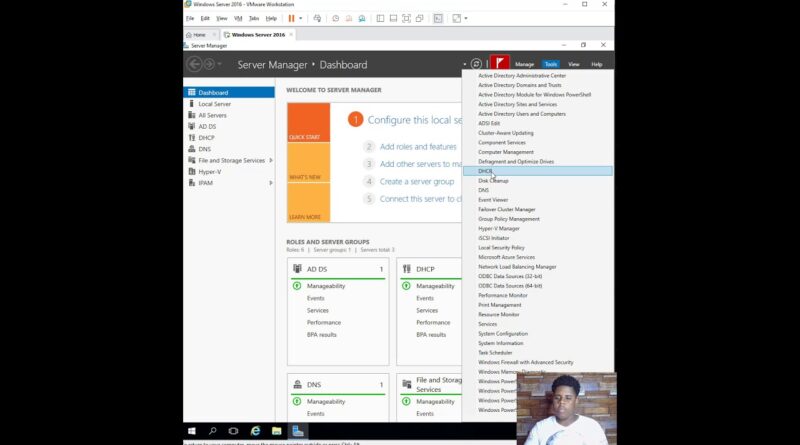800x445 pixels.
Task: Click the LEARN MORE tile
Action: [x=309, y=202]
